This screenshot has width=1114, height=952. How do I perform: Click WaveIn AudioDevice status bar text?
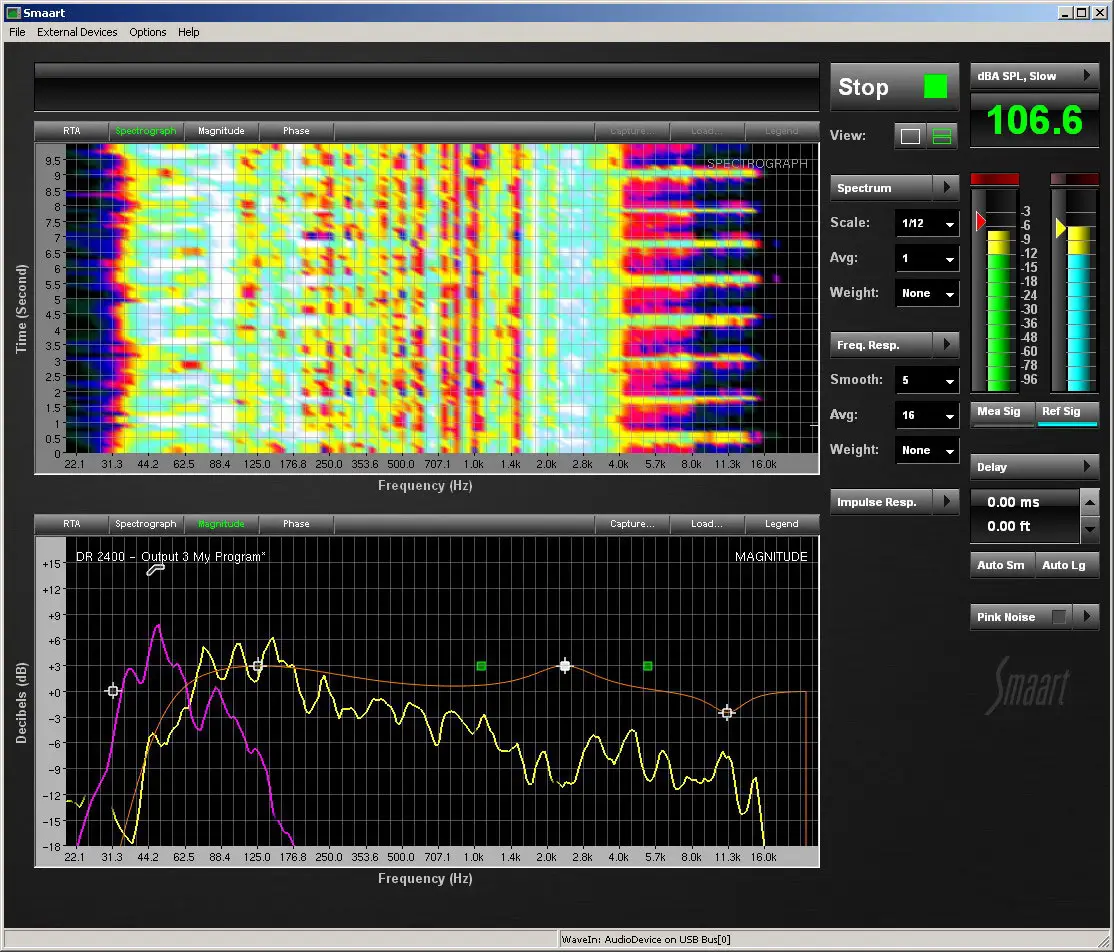(x=646, y=939)
